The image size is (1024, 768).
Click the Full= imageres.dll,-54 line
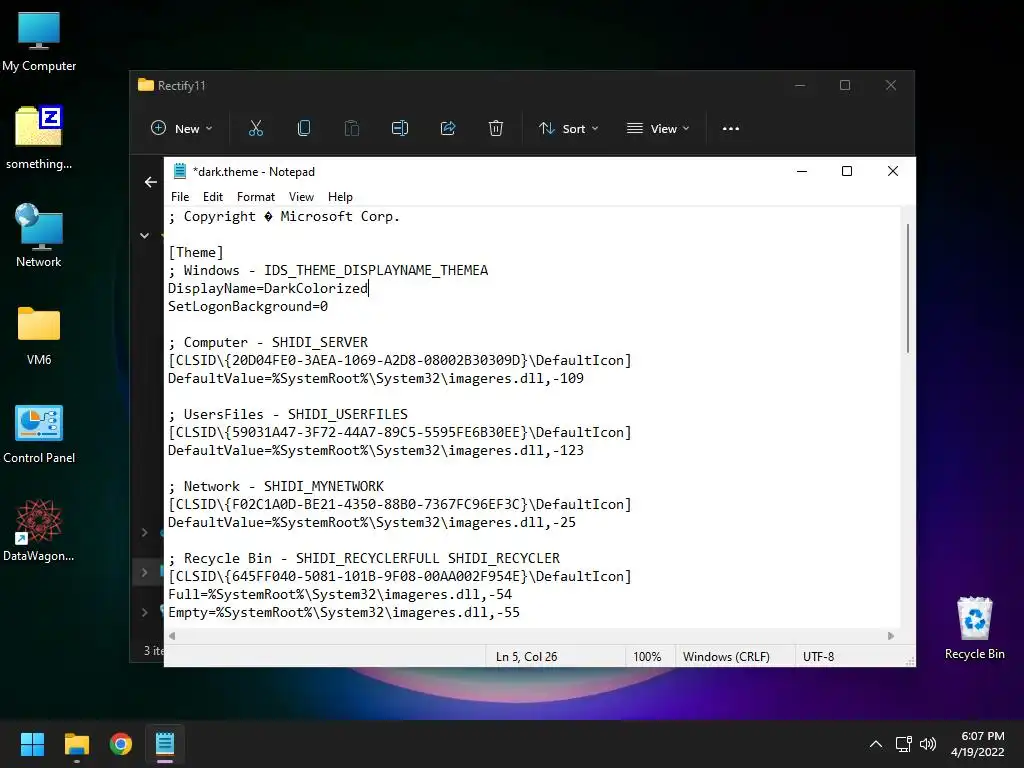click(x=340, y=594)
